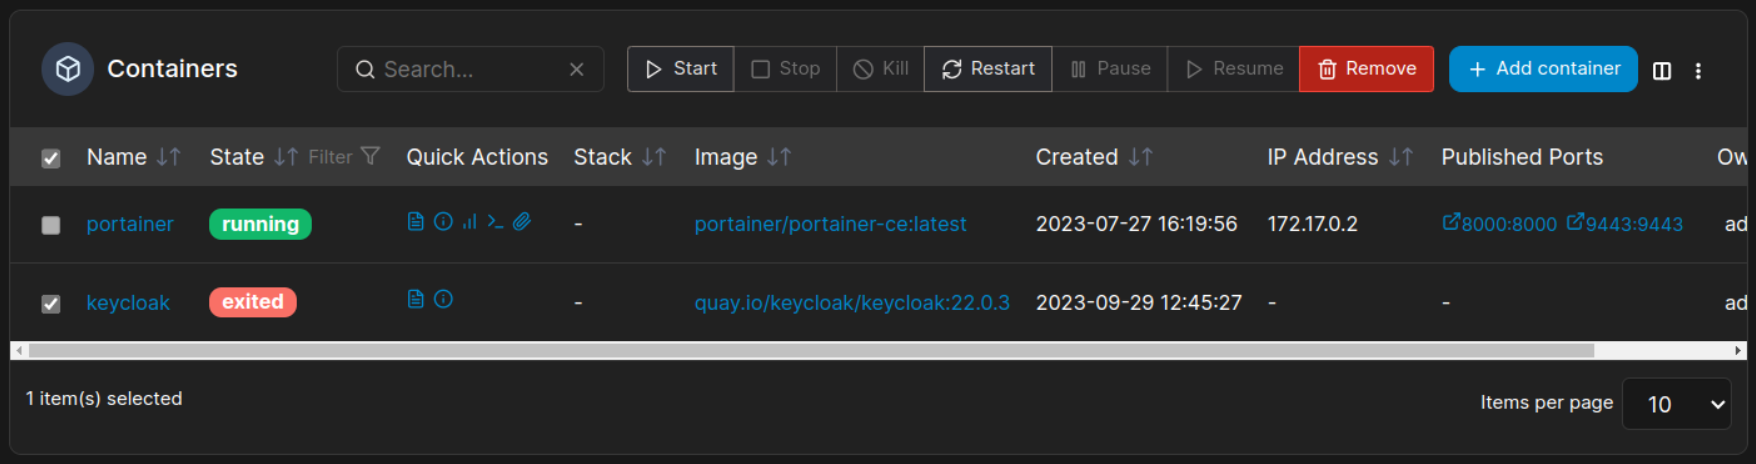1756x464 pixels.
Task: Open exec console for portainer container
Action: 495,221
